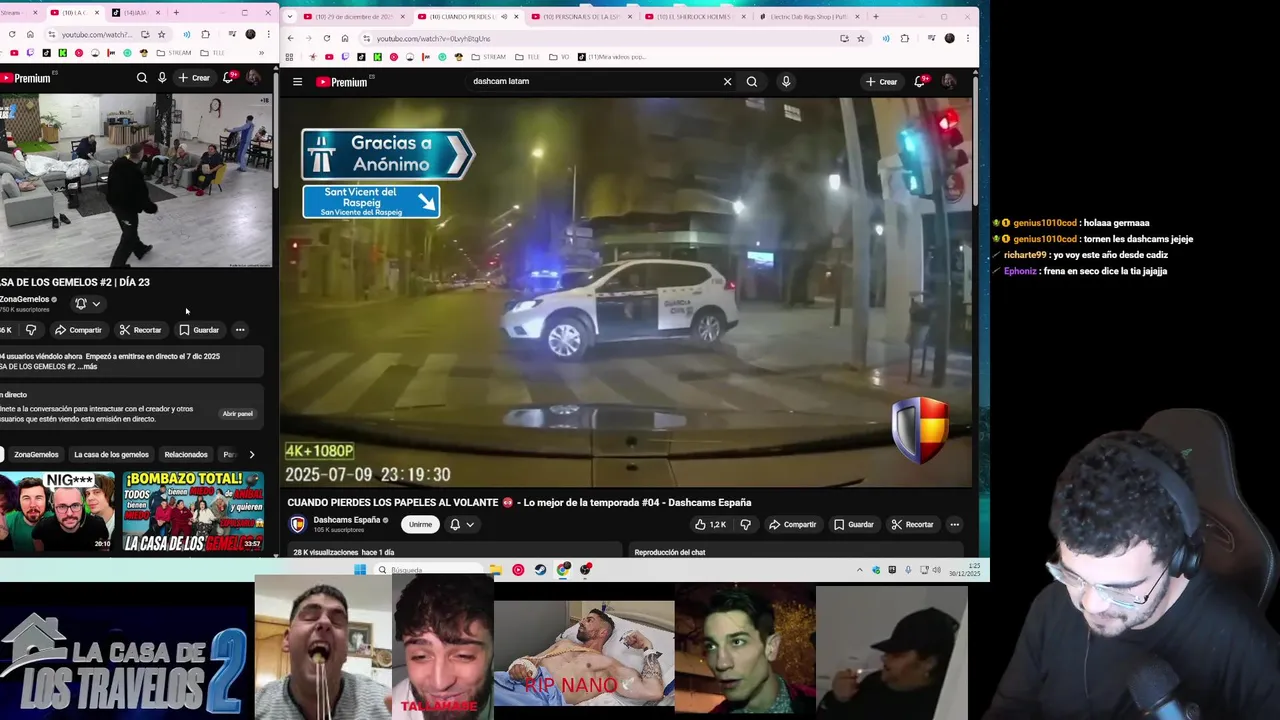Select the 'ZonaGemelos' chip
The image size is (1280, 720).
[x=36, y=455]
